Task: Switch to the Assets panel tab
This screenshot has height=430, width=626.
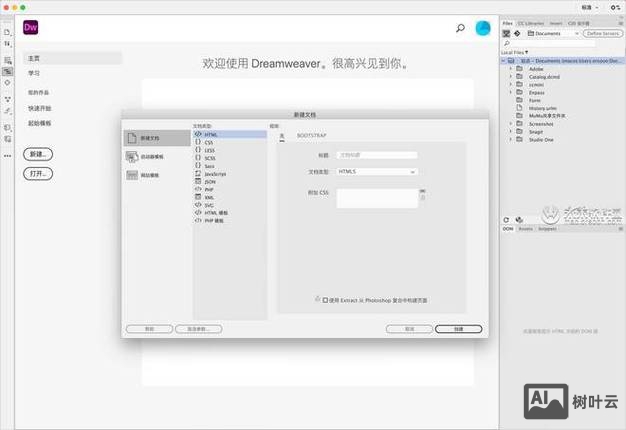Action: coord(525,229)
